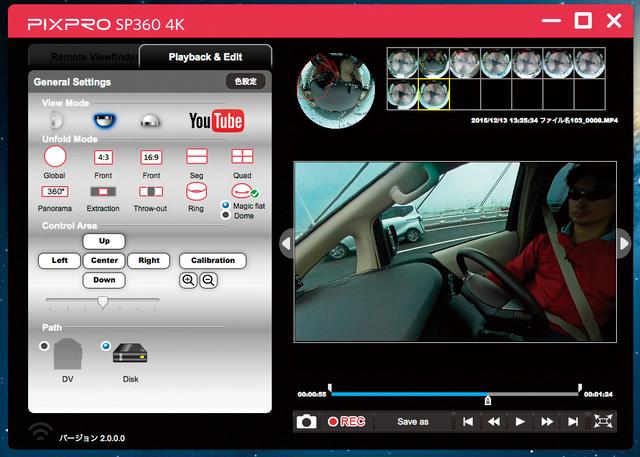The image size is (640, 457).
Task: Open third thumbnail in top row
Action: [465, 63]
